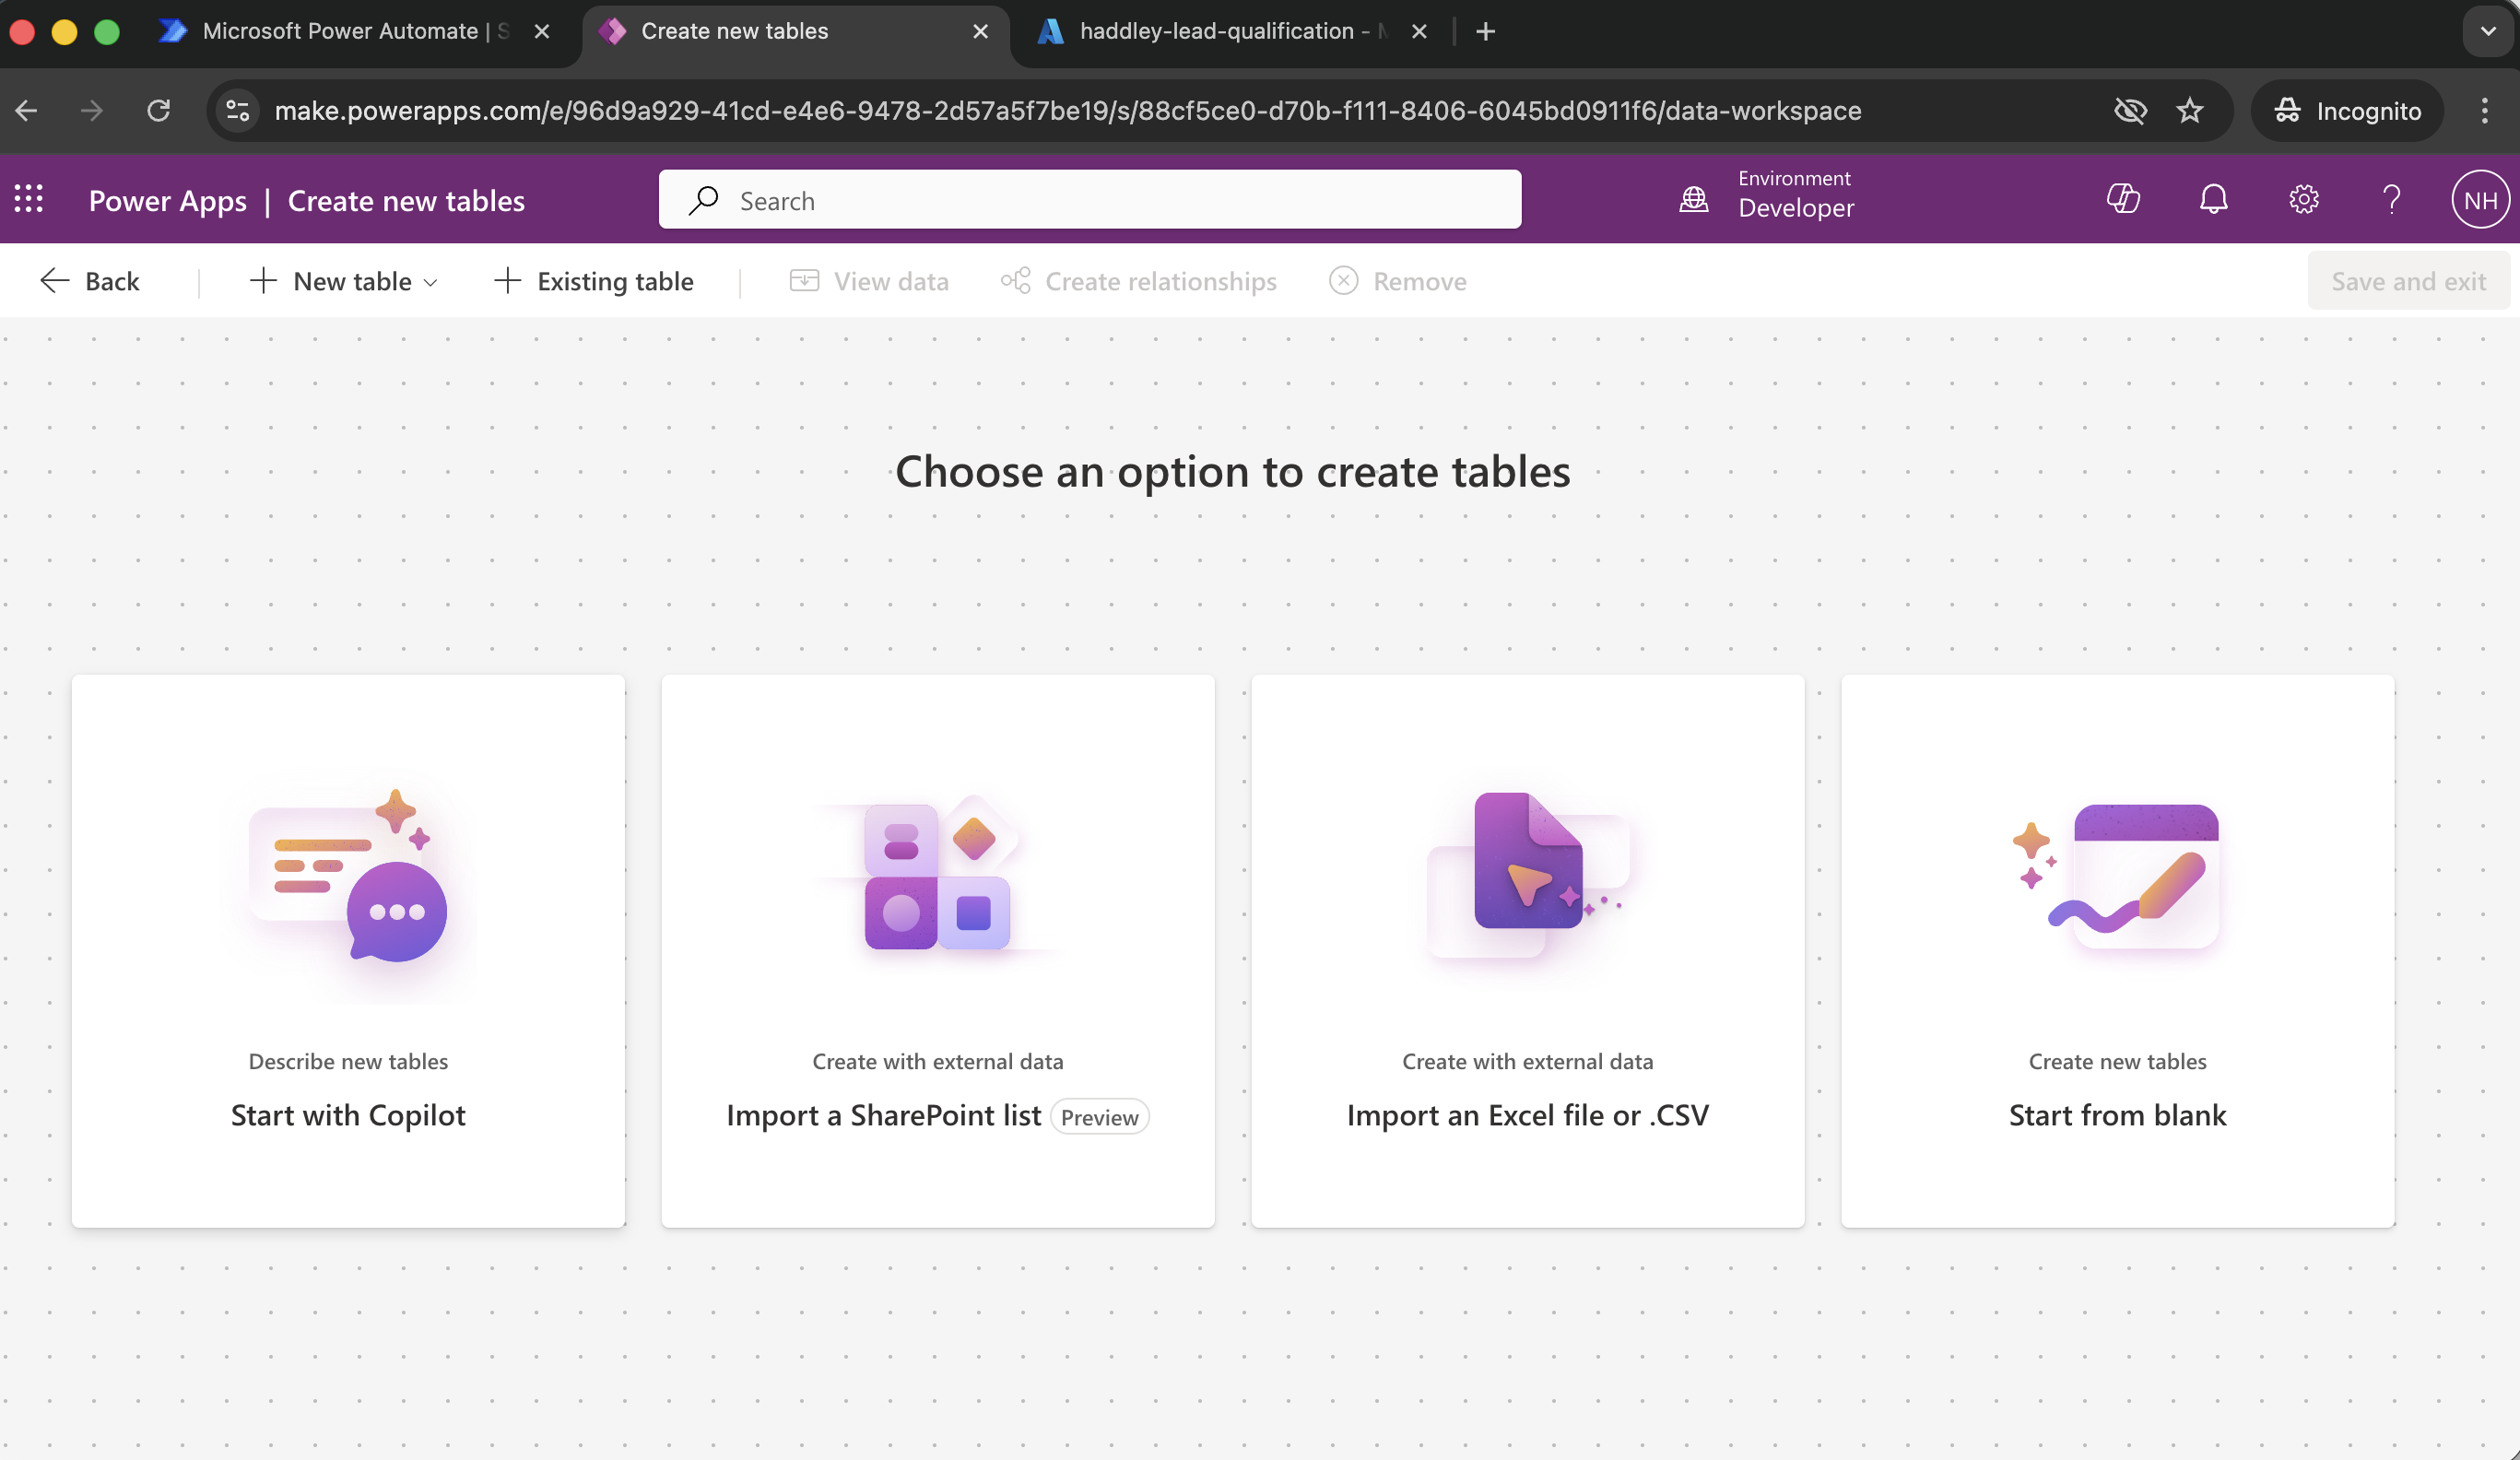Open the help question mark
This screenshot has width=2520, height=1460.
click(2391, 199)
